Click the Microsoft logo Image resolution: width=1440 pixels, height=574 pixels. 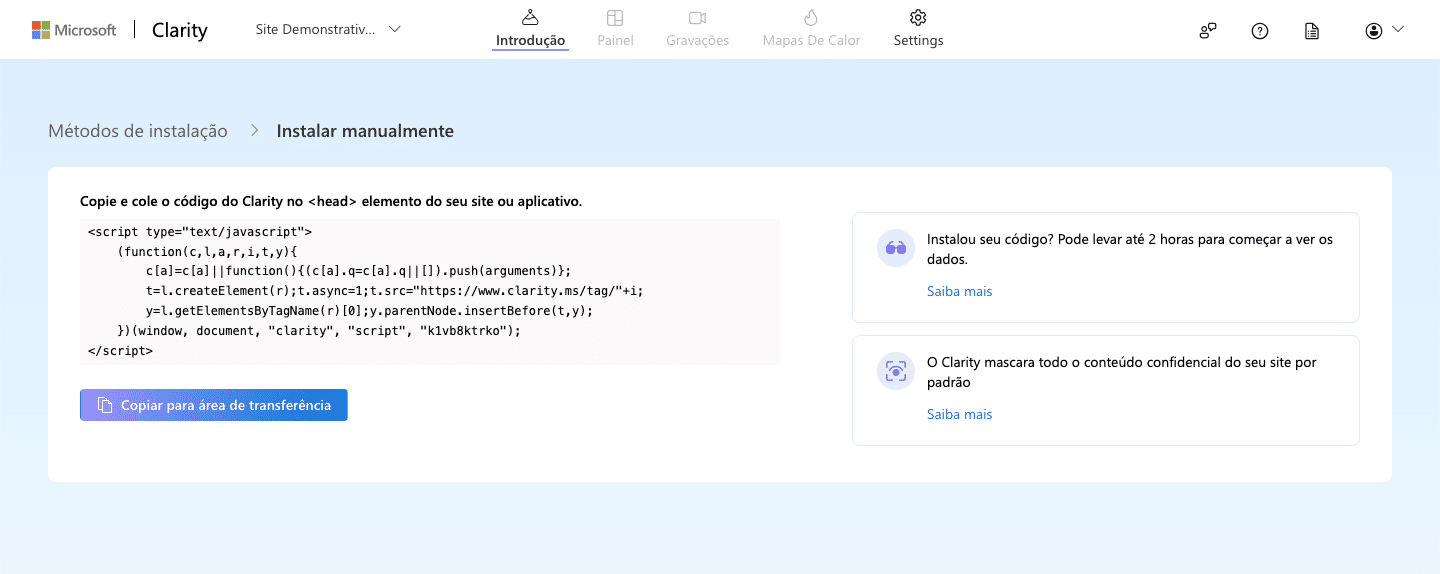coord(73,30)
